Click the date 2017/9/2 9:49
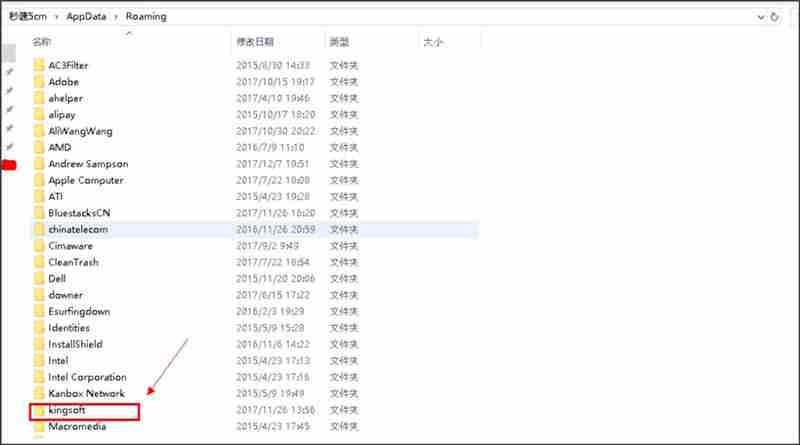Screen dimensions: 800x445 [x=267, y=245]
